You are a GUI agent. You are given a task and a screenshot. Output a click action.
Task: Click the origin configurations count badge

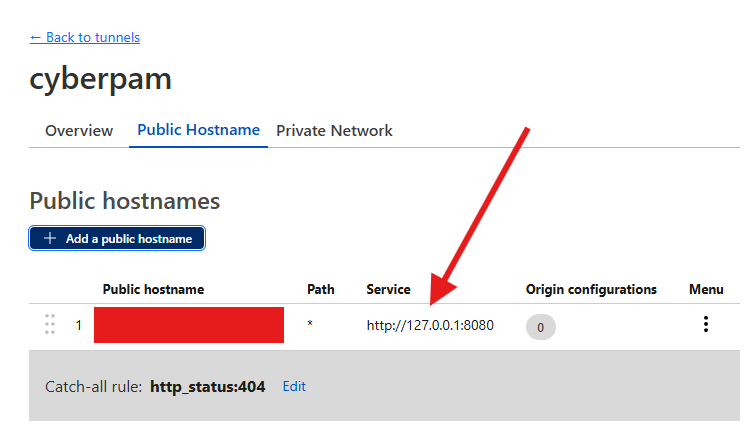pos(540,326)
